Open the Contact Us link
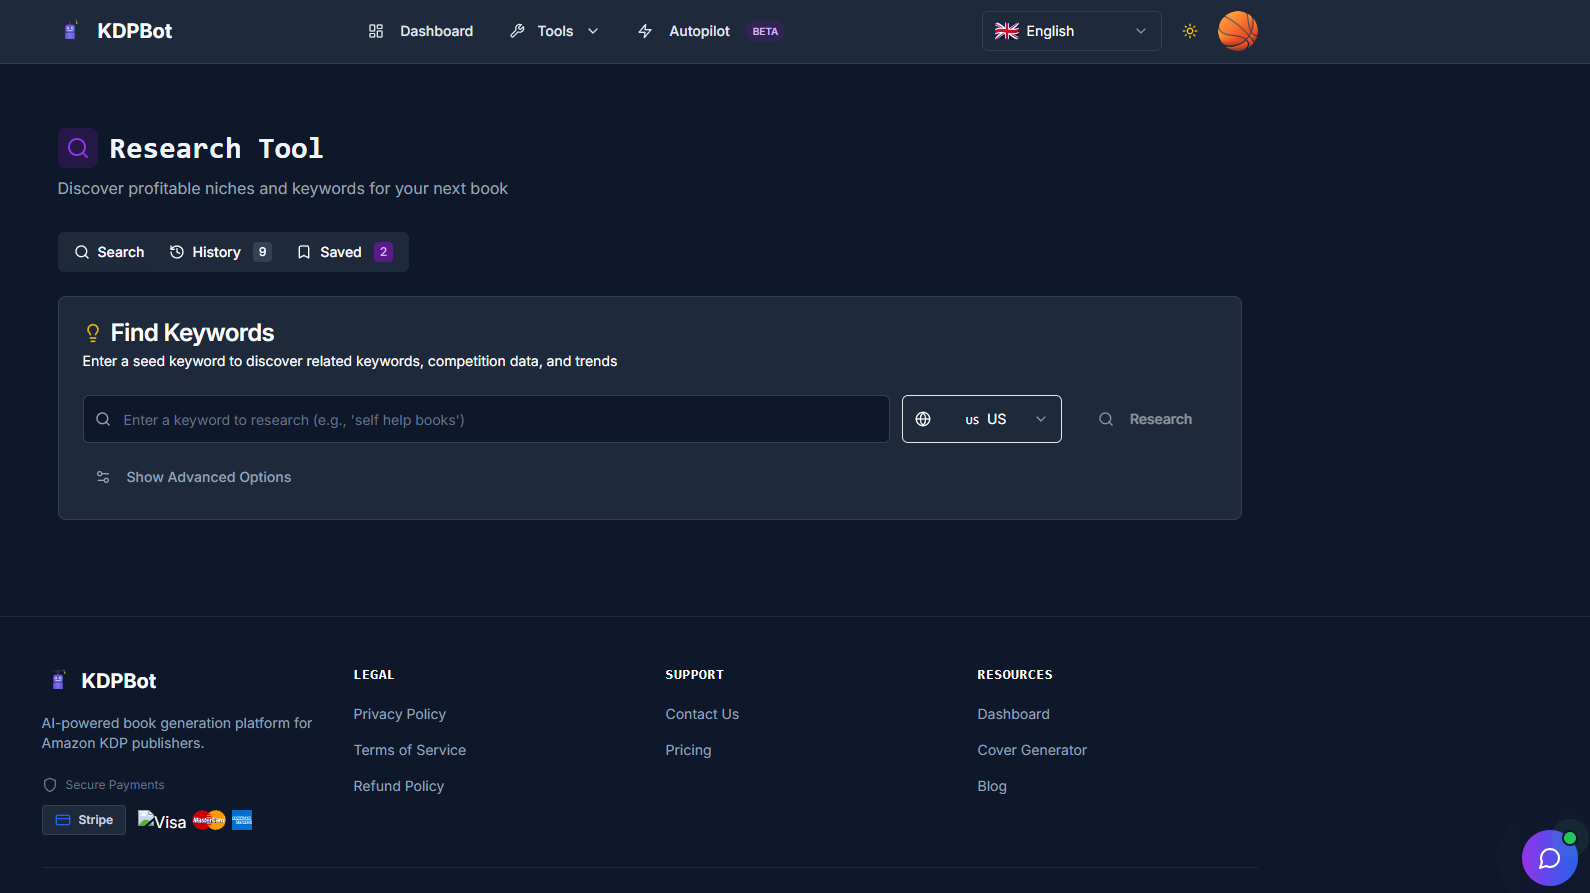1590x893 pixels. 702,714
